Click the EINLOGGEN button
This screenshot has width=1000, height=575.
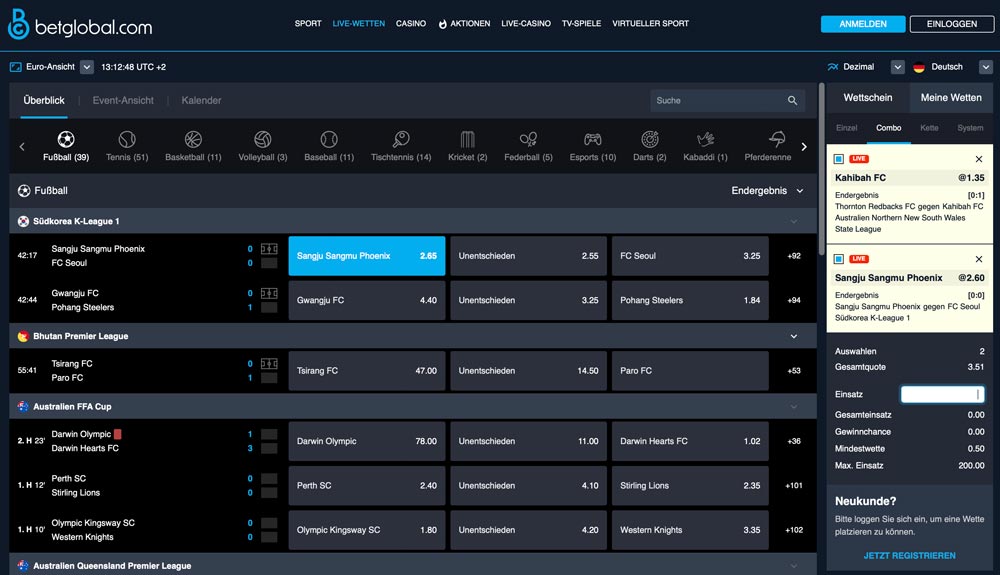coord(952,24)
